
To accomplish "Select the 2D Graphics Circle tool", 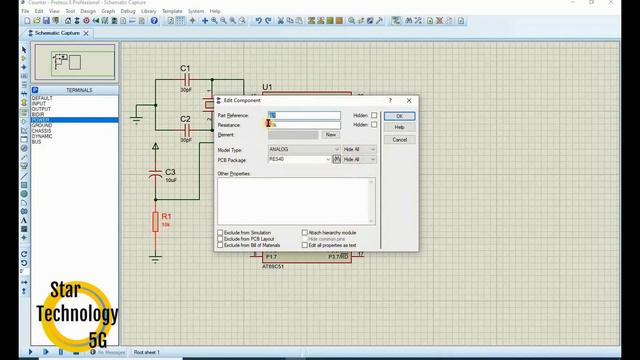I will coord(24,194).
